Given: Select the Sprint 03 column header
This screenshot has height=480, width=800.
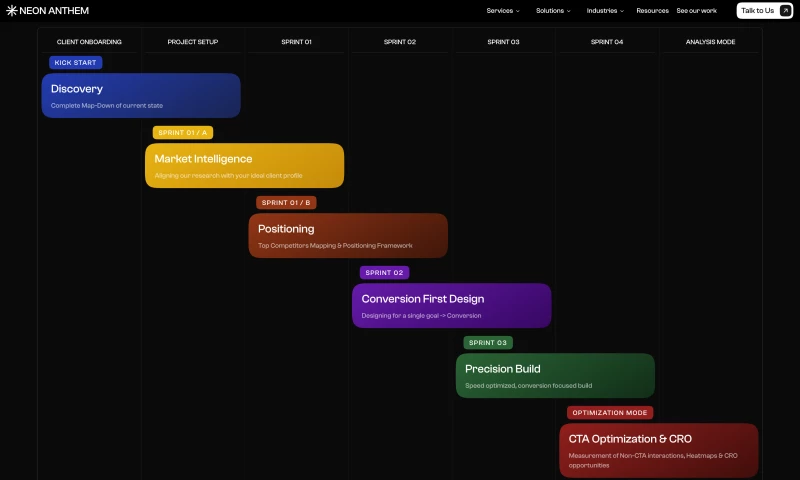Looking at the screenshot, I should (x=504, y=42).
